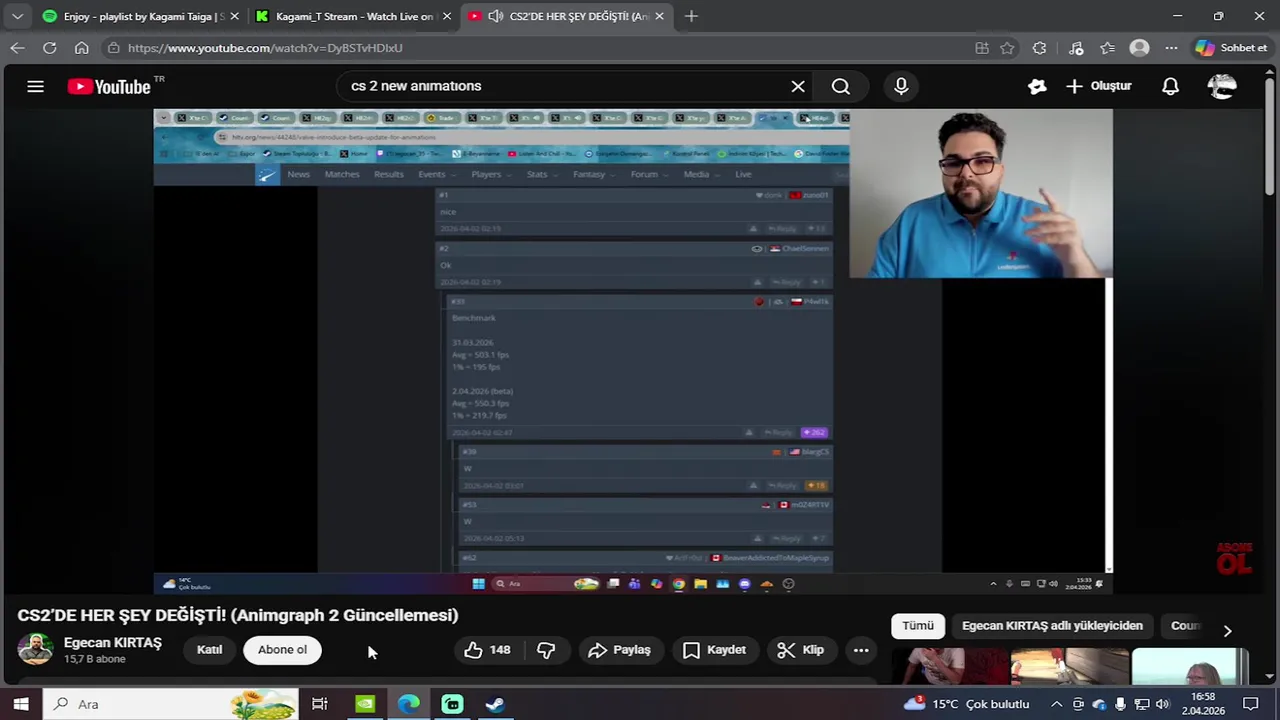This screenshot has width=1280, height=720.
Task: Open the clock and date flyout
Action: coord(1203,704)
